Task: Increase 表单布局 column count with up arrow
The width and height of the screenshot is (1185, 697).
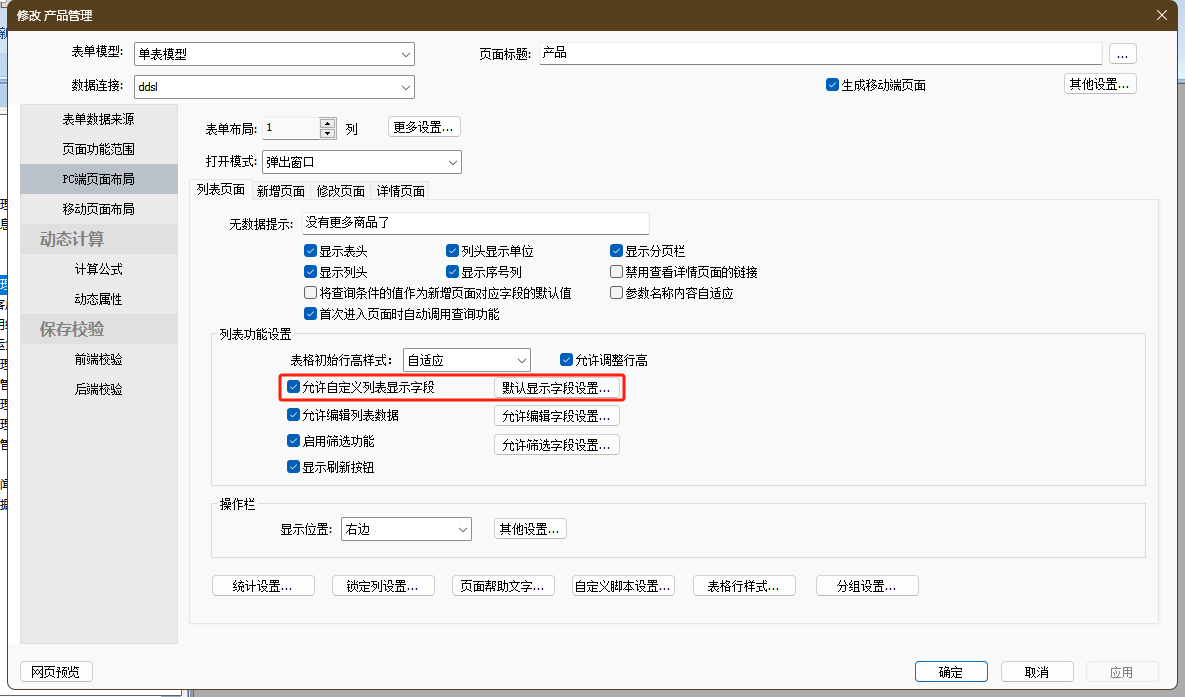Action: pos(328,123)
